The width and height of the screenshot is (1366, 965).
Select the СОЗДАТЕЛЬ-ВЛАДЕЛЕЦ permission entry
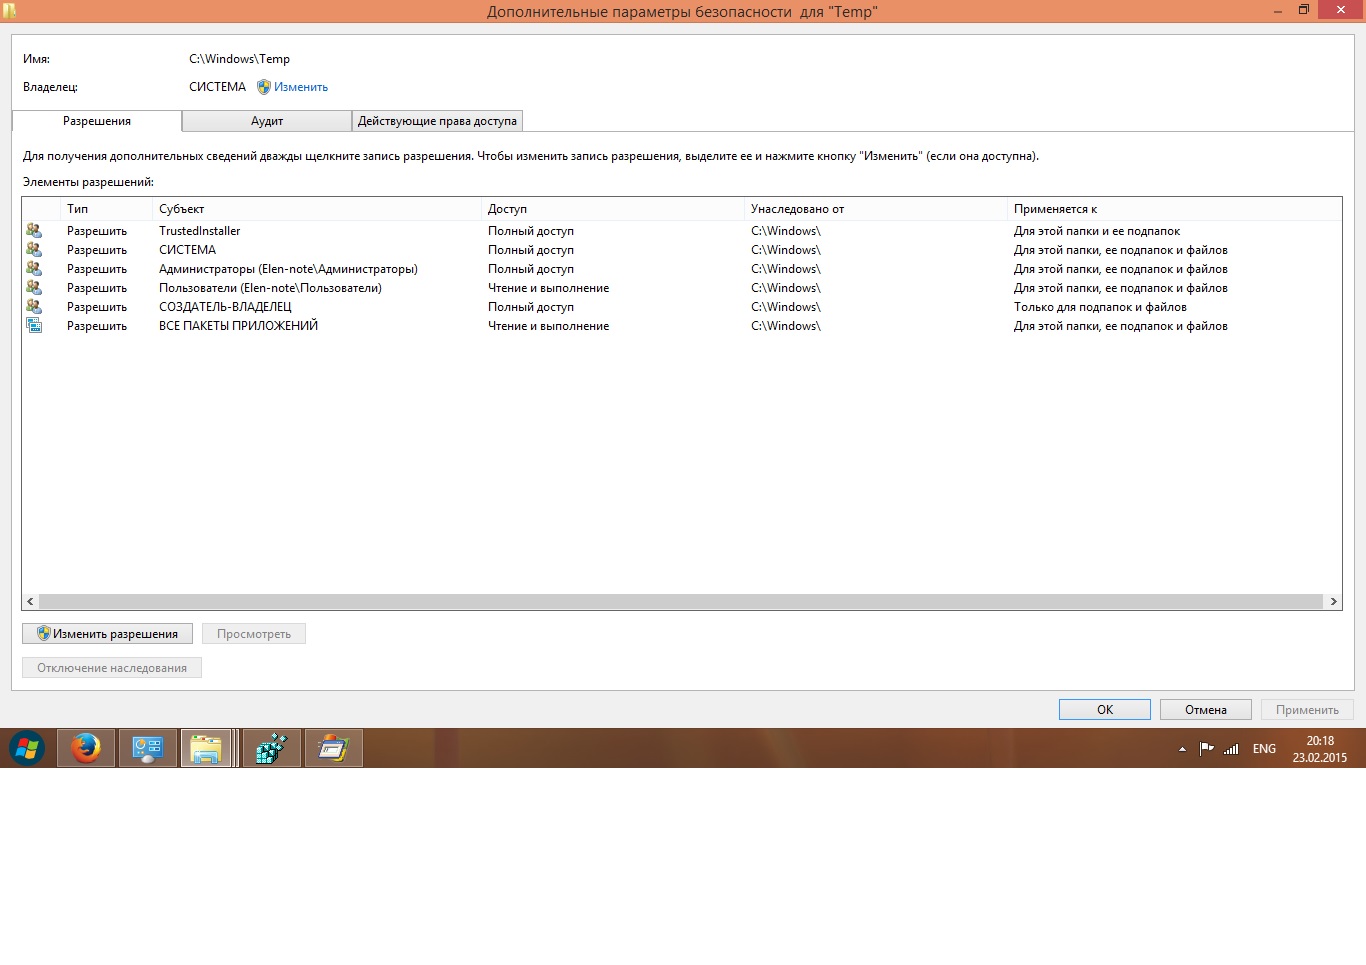point(225,307)
